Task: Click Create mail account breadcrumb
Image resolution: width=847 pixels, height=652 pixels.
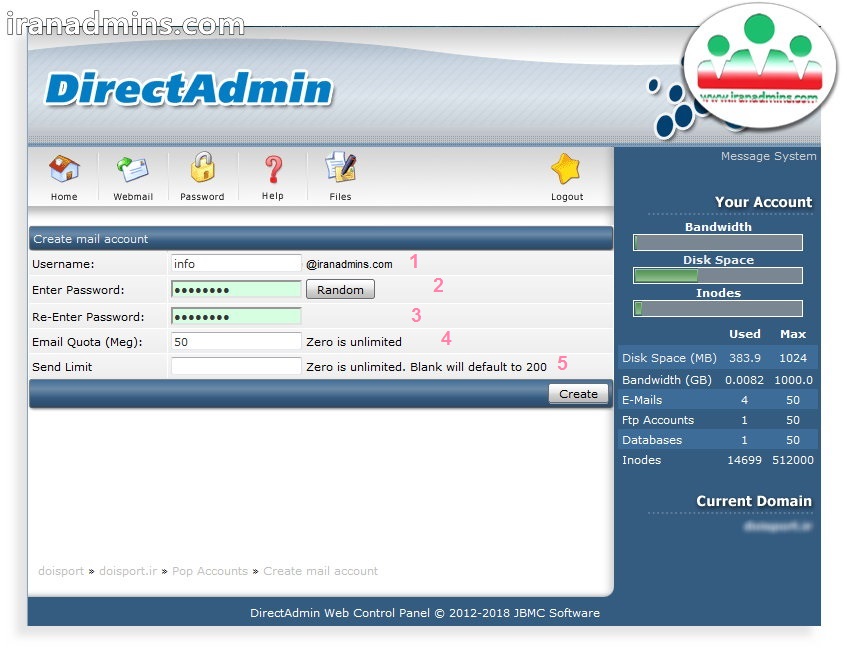Action: (x=320, y=571)
